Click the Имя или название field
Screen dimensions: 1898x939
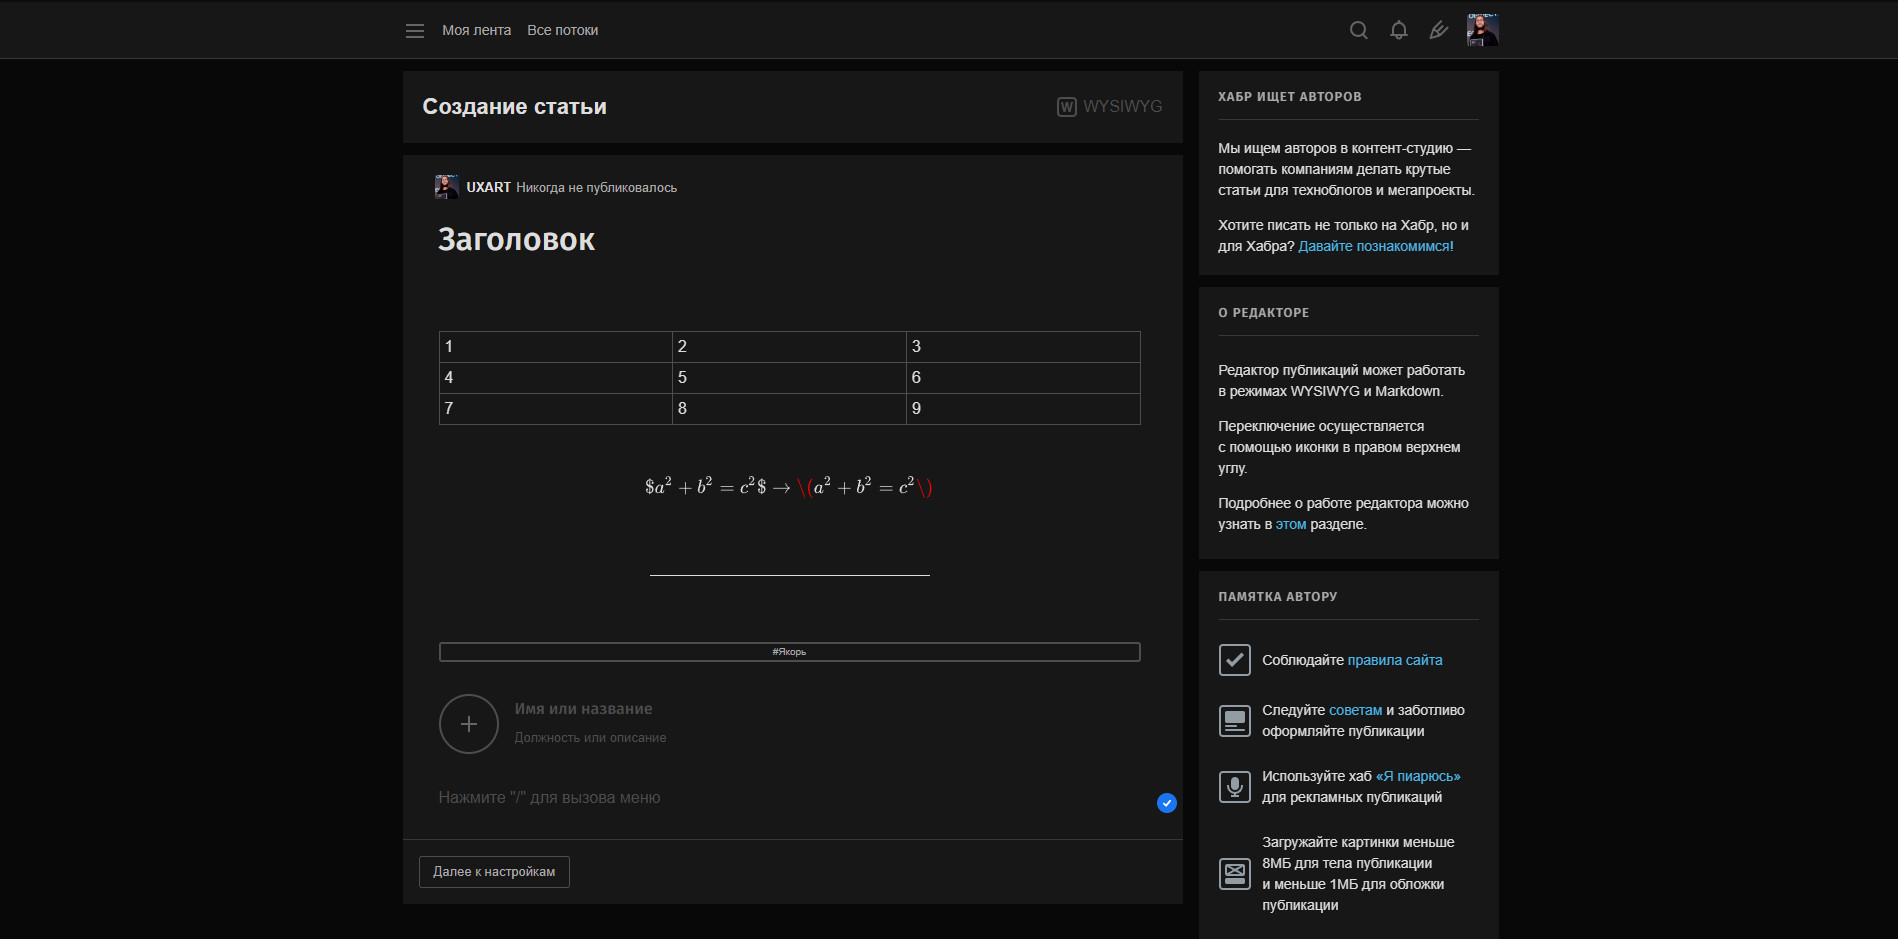click(x=583, y=709)
